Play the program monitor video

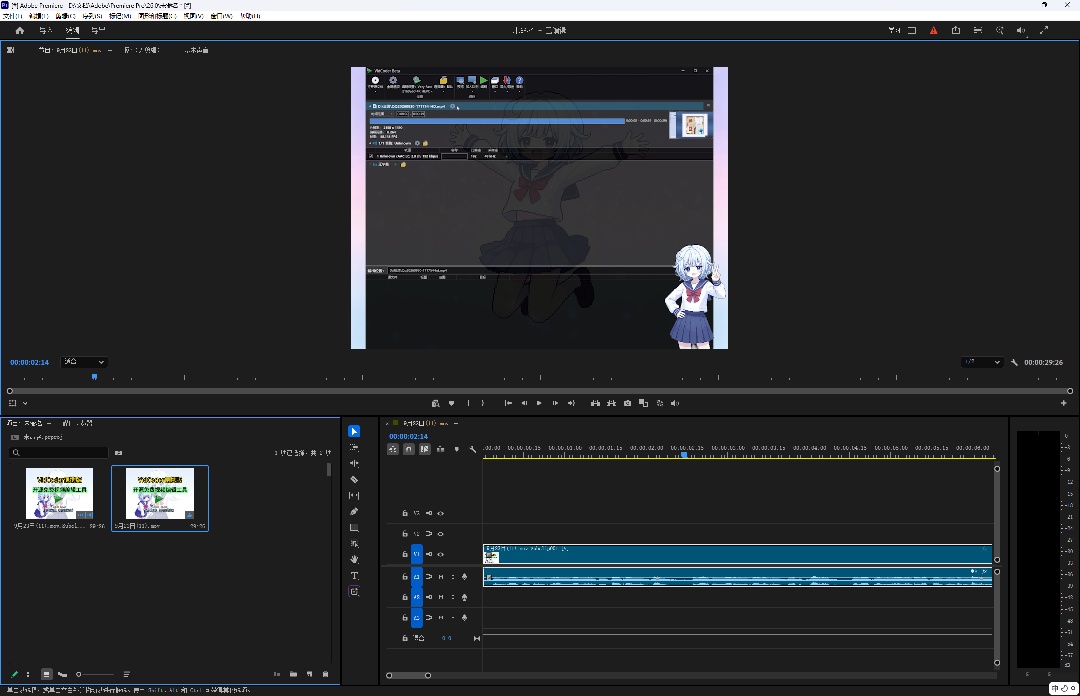(x=539, y=403)
